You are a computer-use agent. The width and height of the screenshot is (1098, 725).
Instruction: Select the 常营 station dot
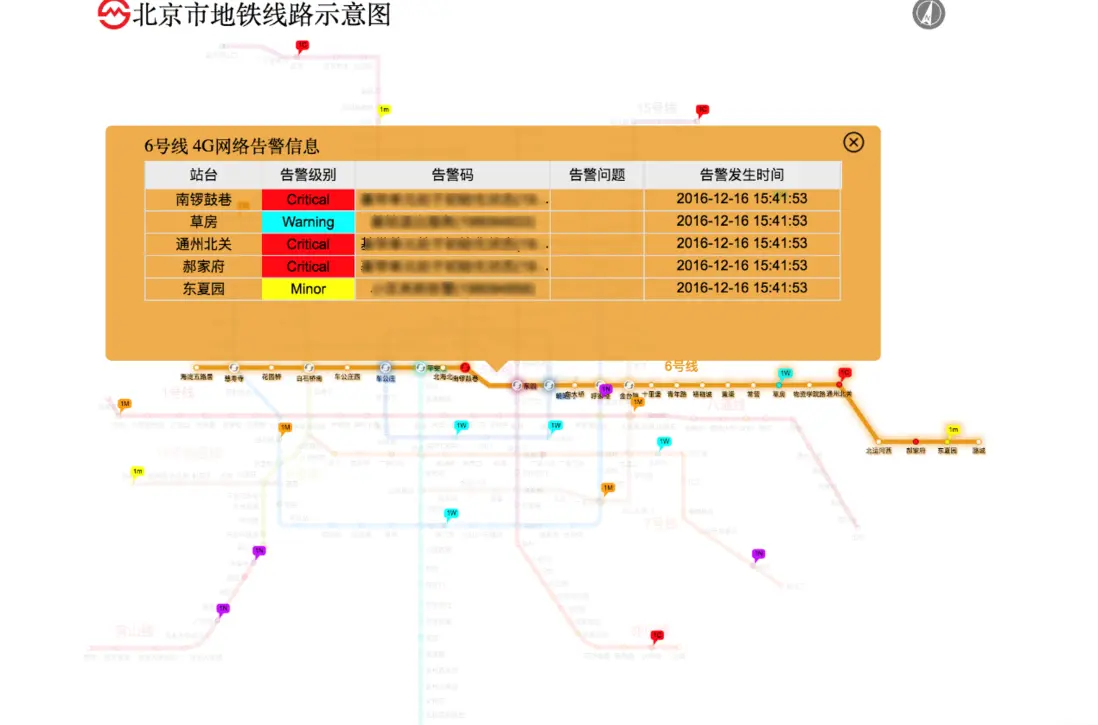point(753,385)
